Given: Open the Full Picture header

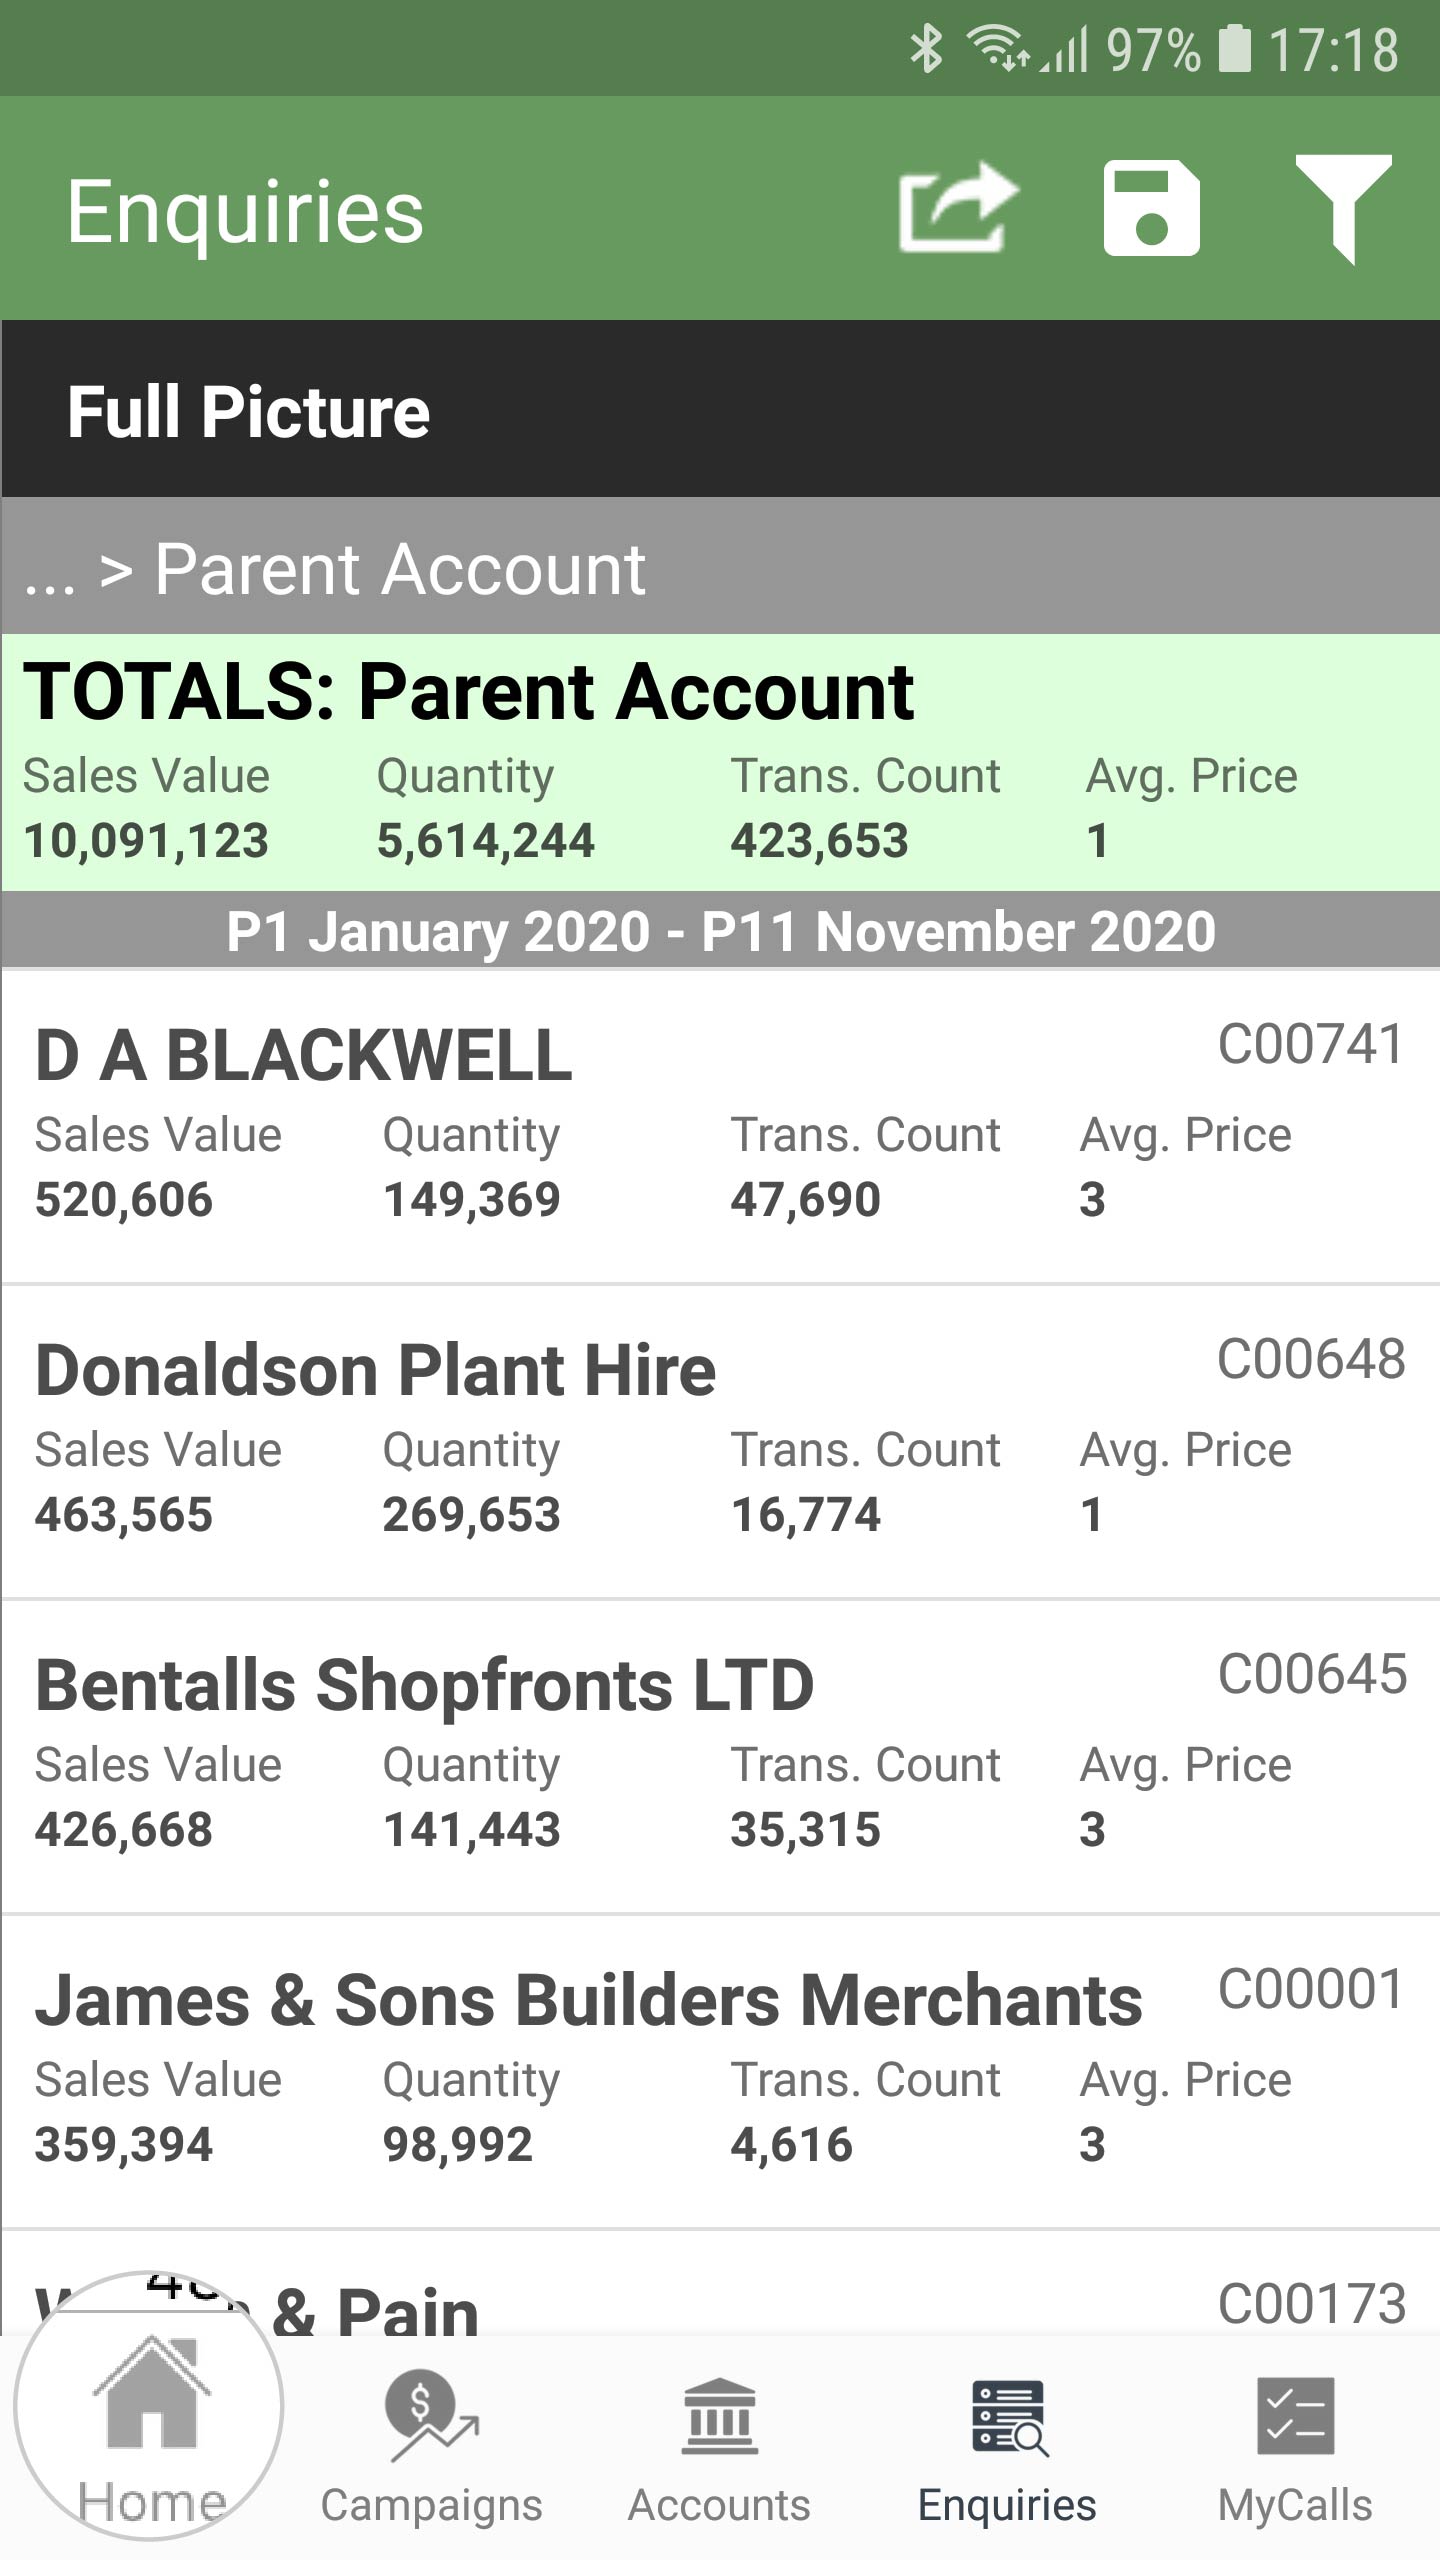Looking at the screenshot, I should [x=720, y=409].
